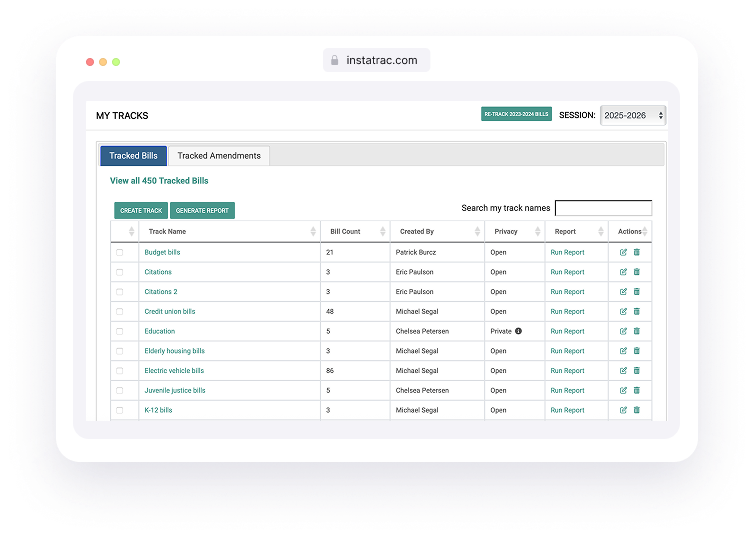Delete the Electric vehicle bills track
This screenshot has width=754, height=538.
637,371
